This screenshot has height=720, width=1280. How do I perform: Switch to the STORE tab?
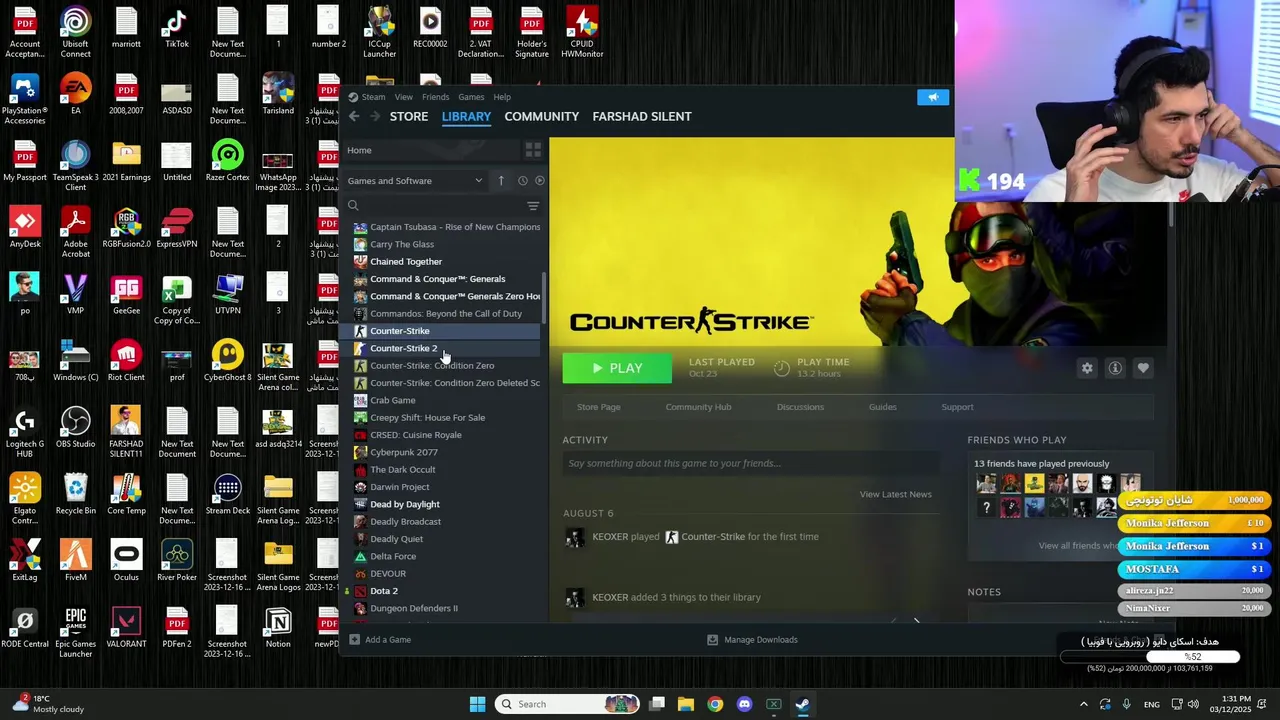(x=409, y=116)
